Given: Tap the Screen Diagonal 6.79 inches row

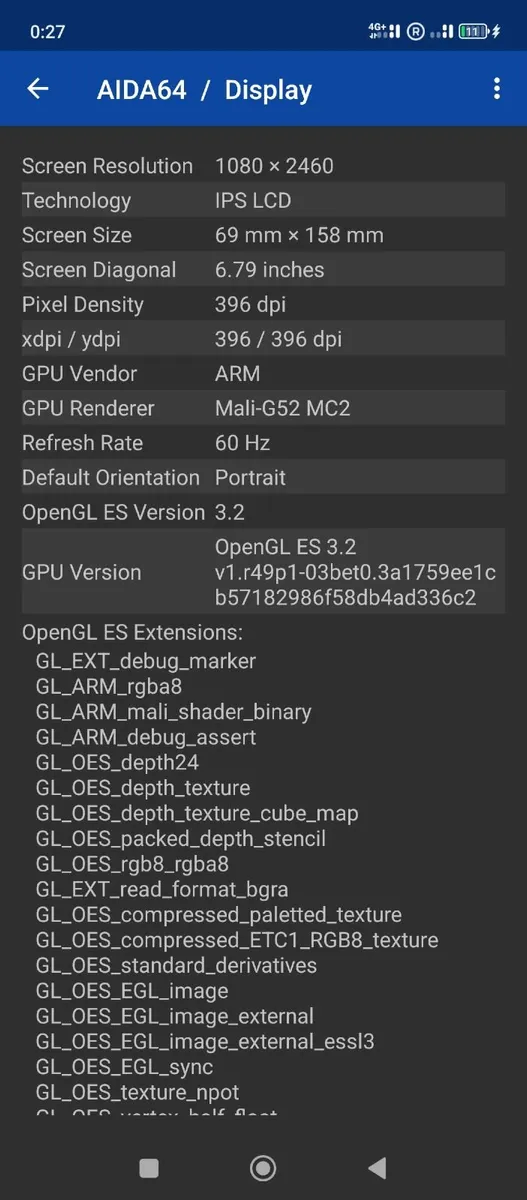Looking at the screenshot, I should [263, 270].
